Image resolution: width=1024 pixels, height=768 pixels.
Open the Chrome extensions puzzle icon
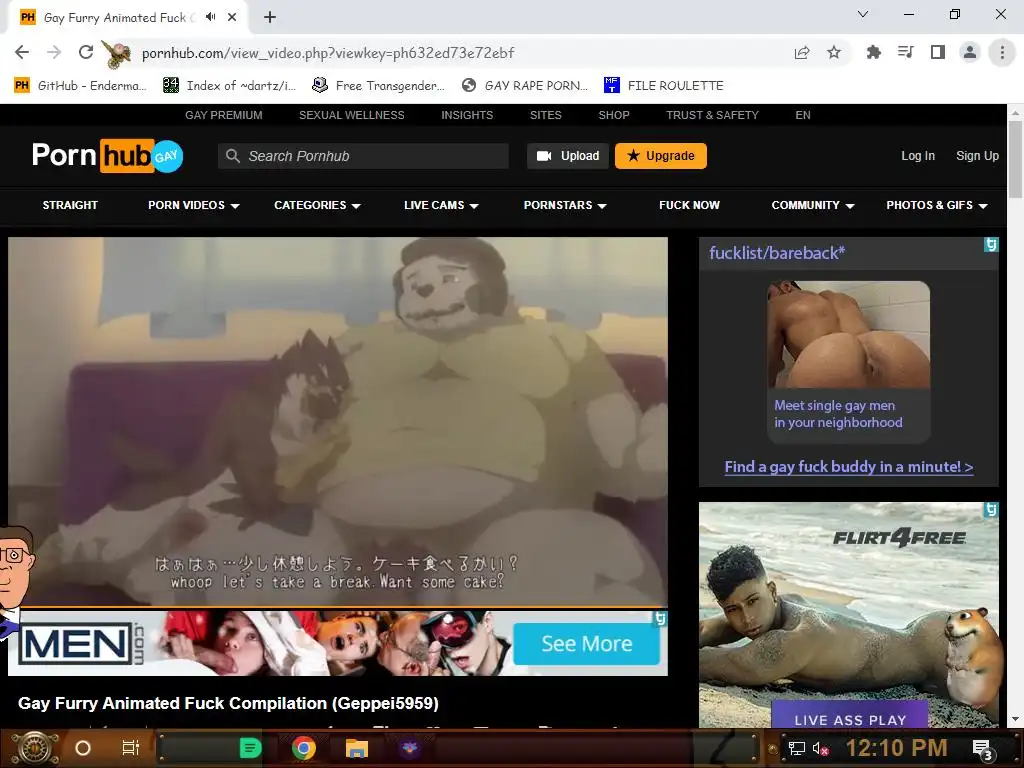pos(873,52)
